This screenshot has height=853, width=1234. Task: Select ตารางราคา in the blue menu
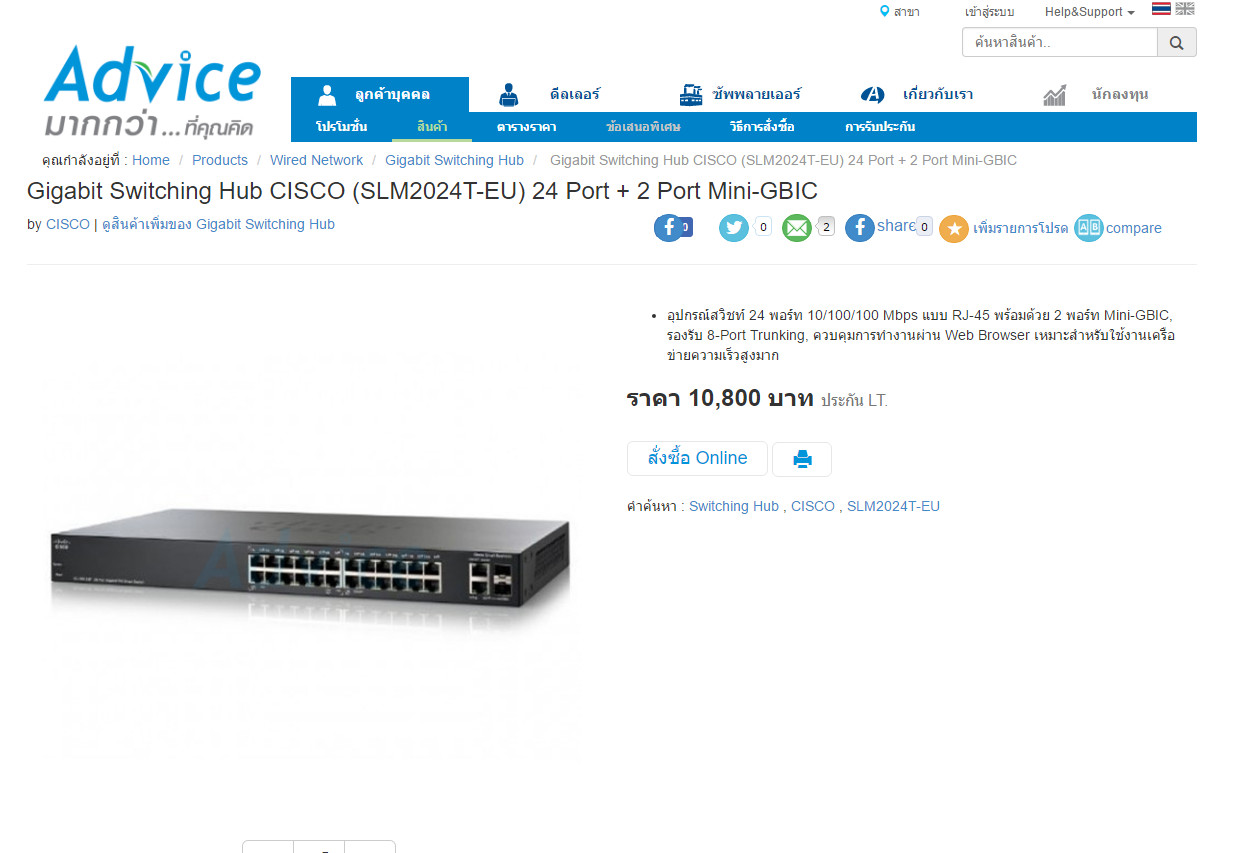[527, 127]
